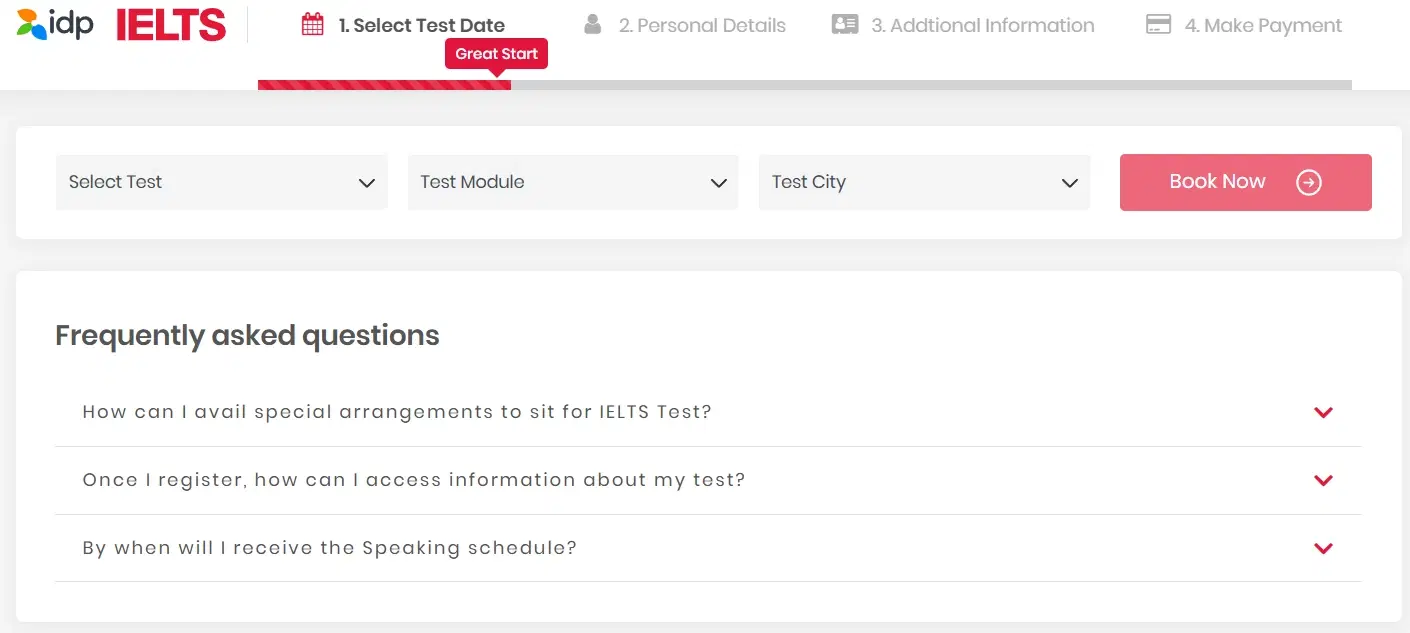Switch to the Make Payment step
The height and width of the screenshot is (633, 1410).
(1264, 25)
